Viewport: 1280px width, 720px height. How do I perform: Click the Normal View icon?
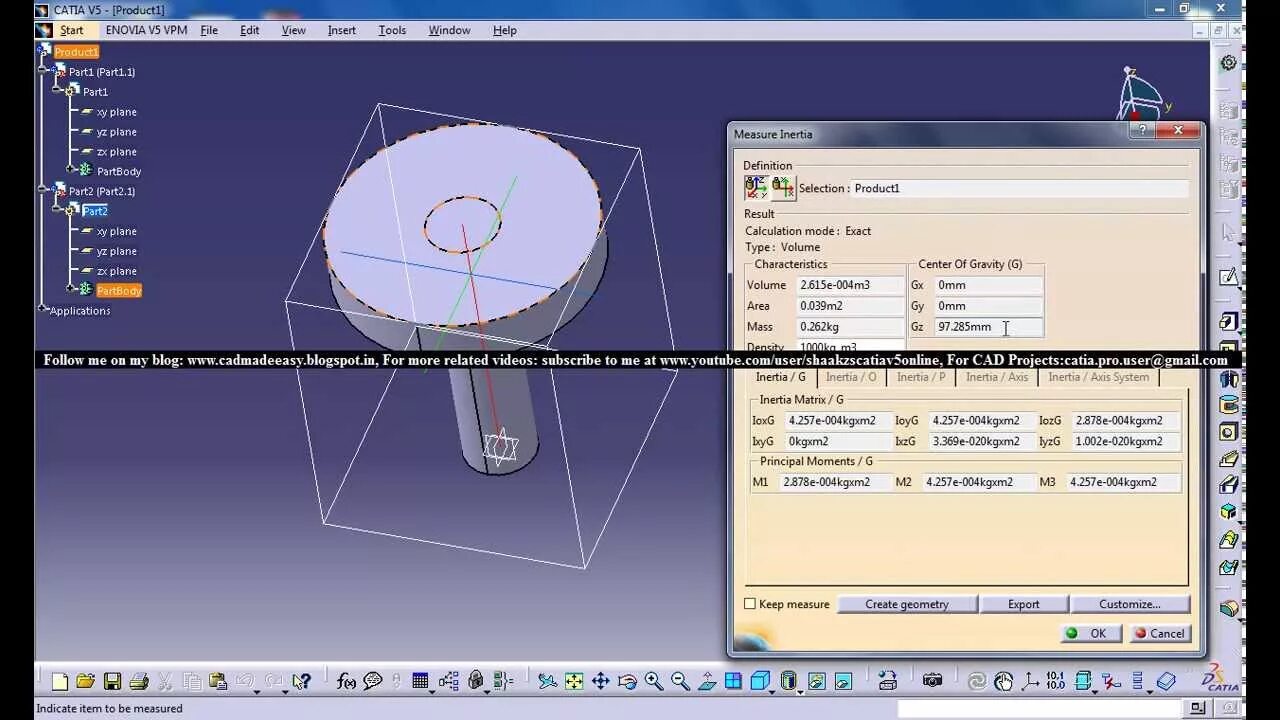(707, 681)
